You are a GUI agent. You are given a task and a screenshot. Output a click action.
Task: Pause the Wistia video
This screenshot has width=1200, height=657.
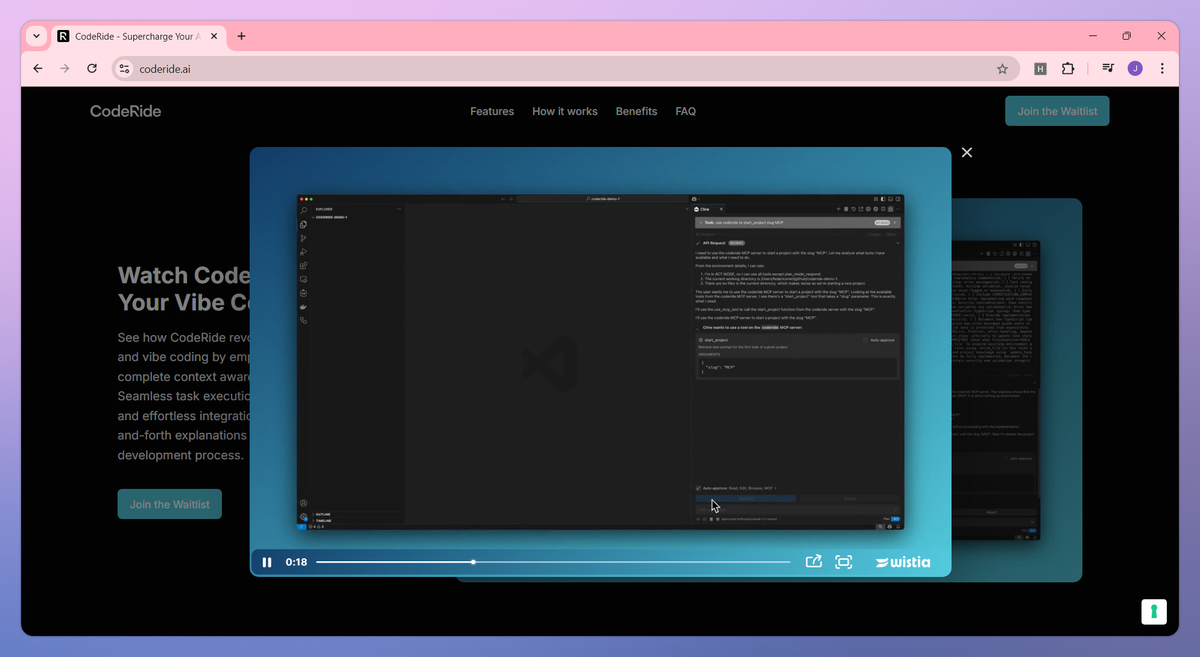(x=267, y=562)
